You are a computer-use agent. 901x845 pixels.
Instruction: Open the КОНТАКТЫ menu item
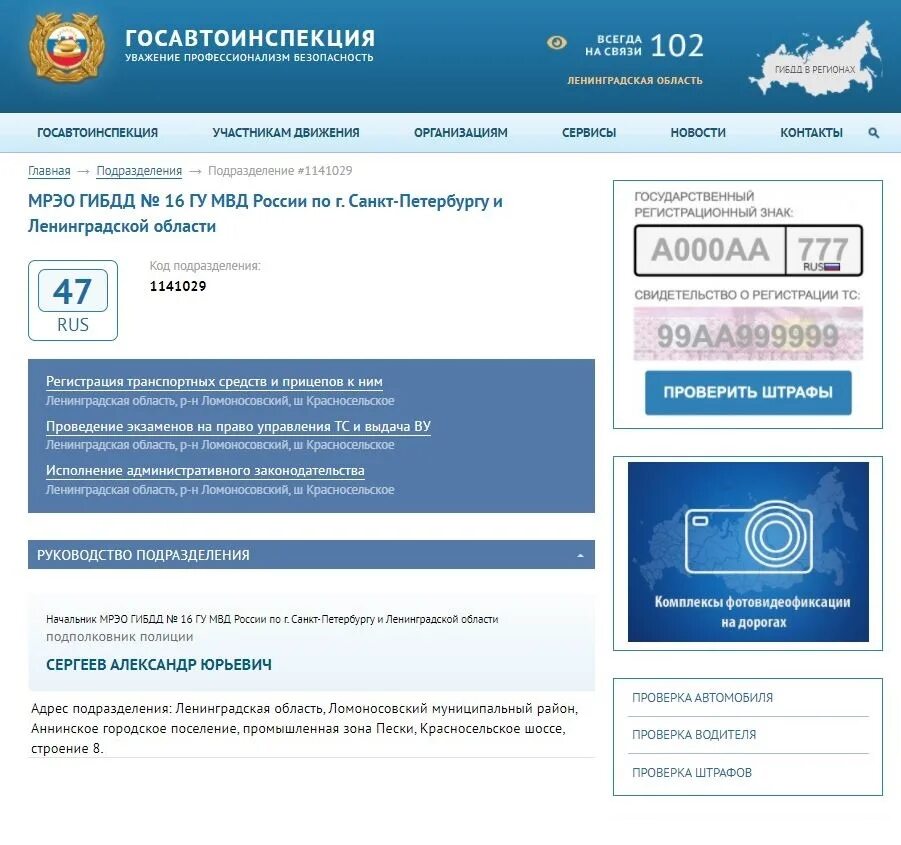click(x=811, y=133)
